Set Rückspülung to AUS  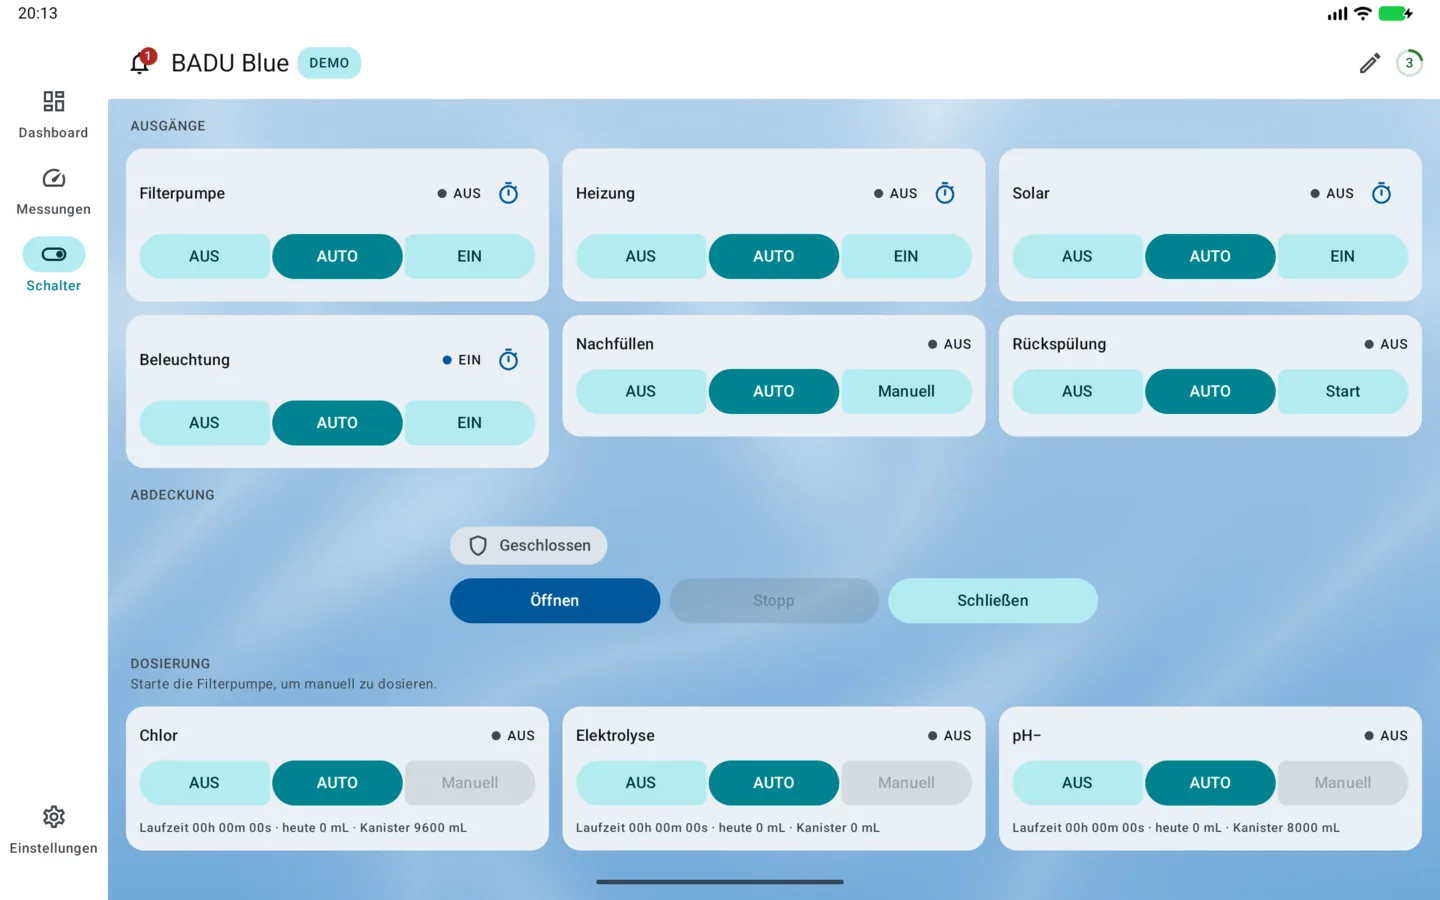1077,391
